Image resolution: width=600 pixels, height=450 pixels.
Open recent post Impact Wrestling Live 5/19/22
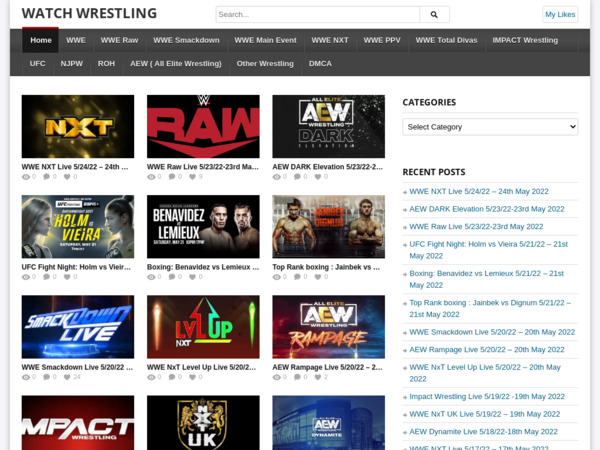[487, 396]
